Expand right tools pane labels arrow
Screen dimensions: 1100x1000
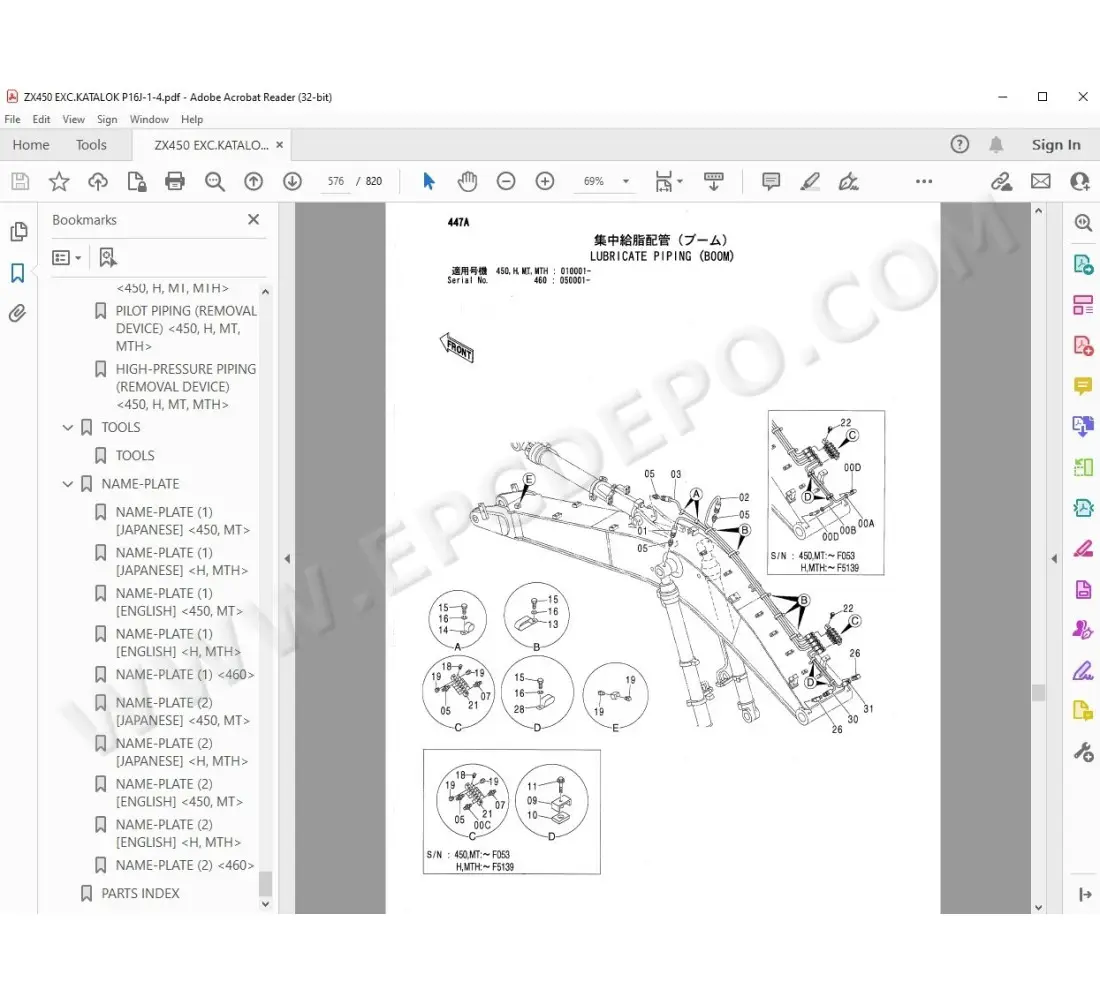[x=1085, y=894]
